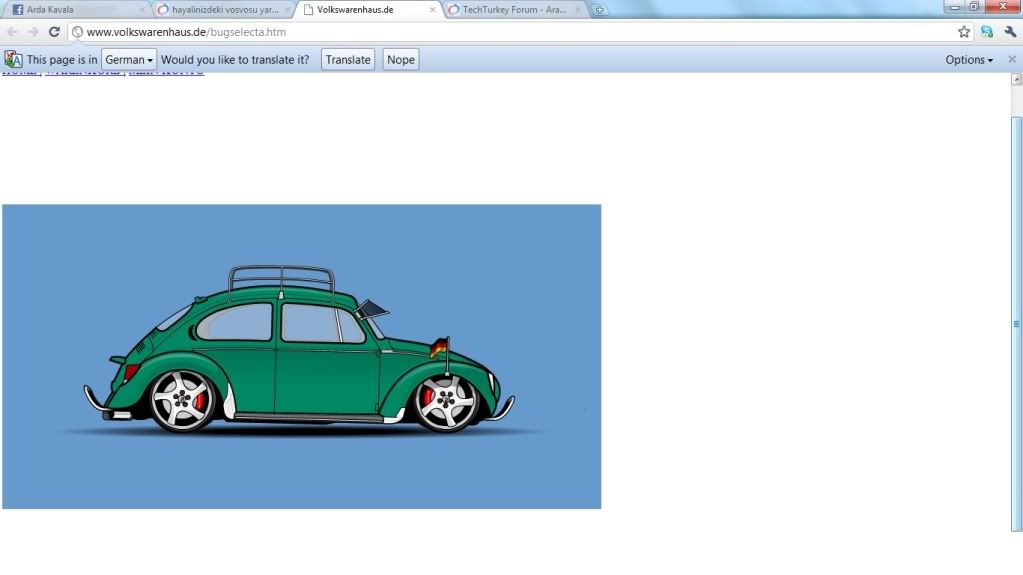Click the scrollbar up arrow
This screenshot has height=575, width=1023.
1016,79
